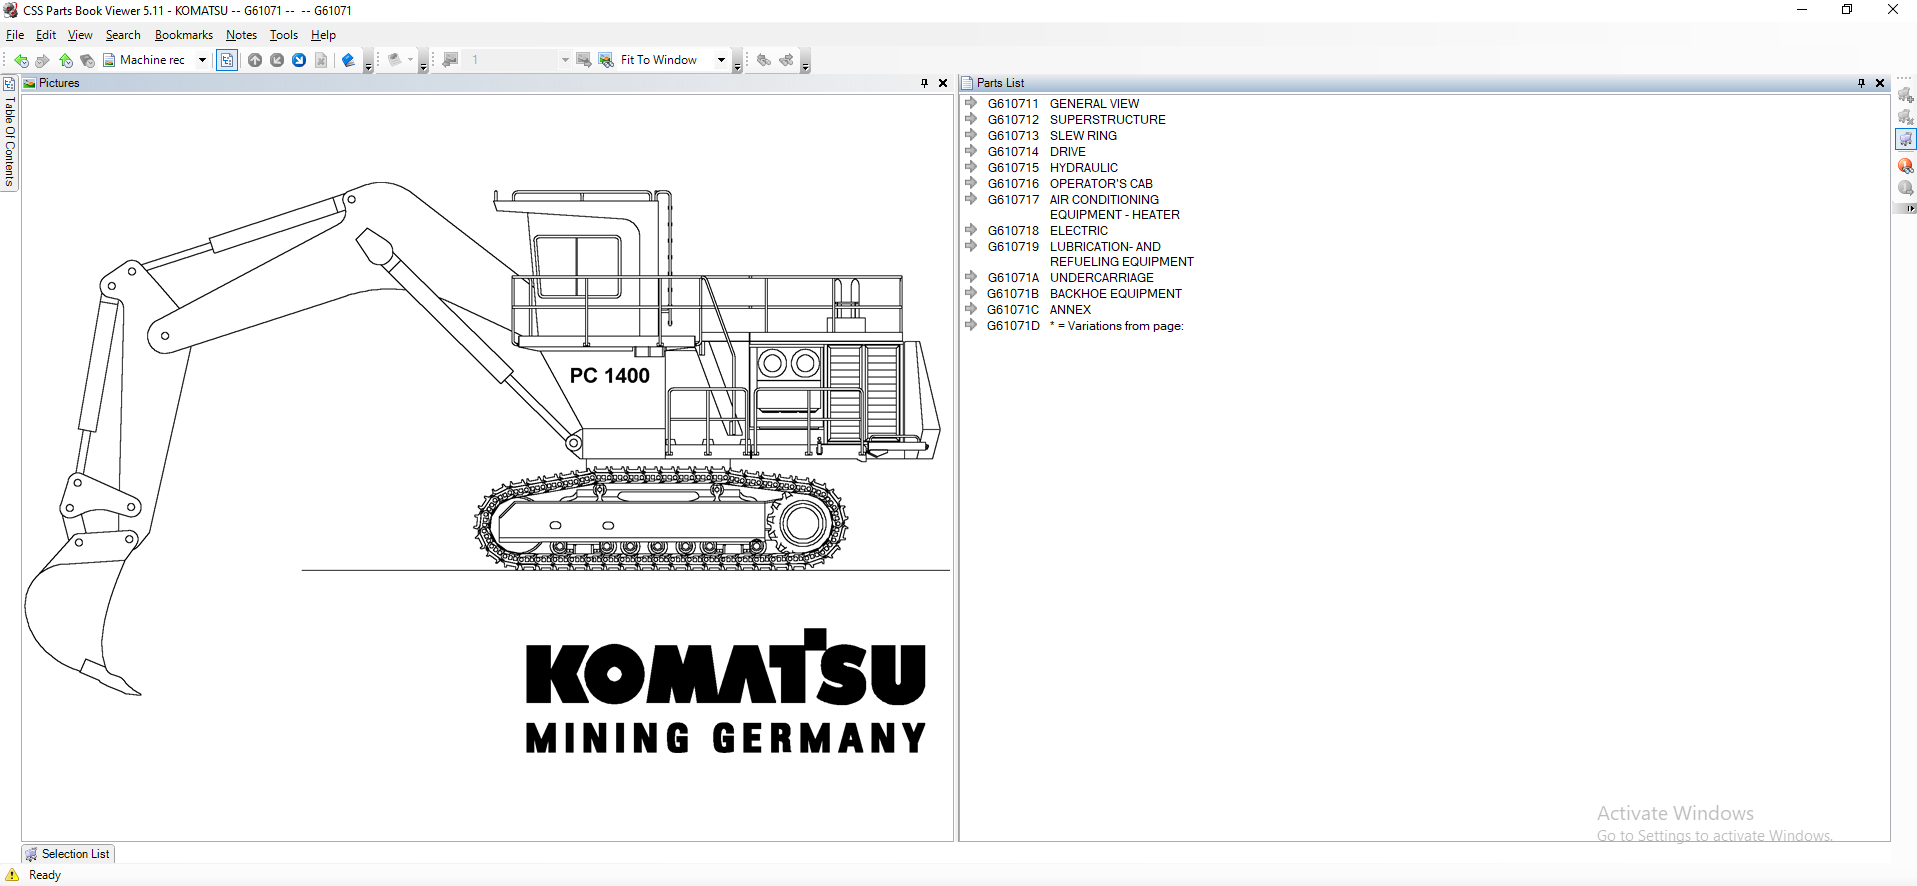The height and width of the screenshot is (886, 1917).
Task: Click the picture zoom icon before Fit To Window
Action: coord(606,60)
